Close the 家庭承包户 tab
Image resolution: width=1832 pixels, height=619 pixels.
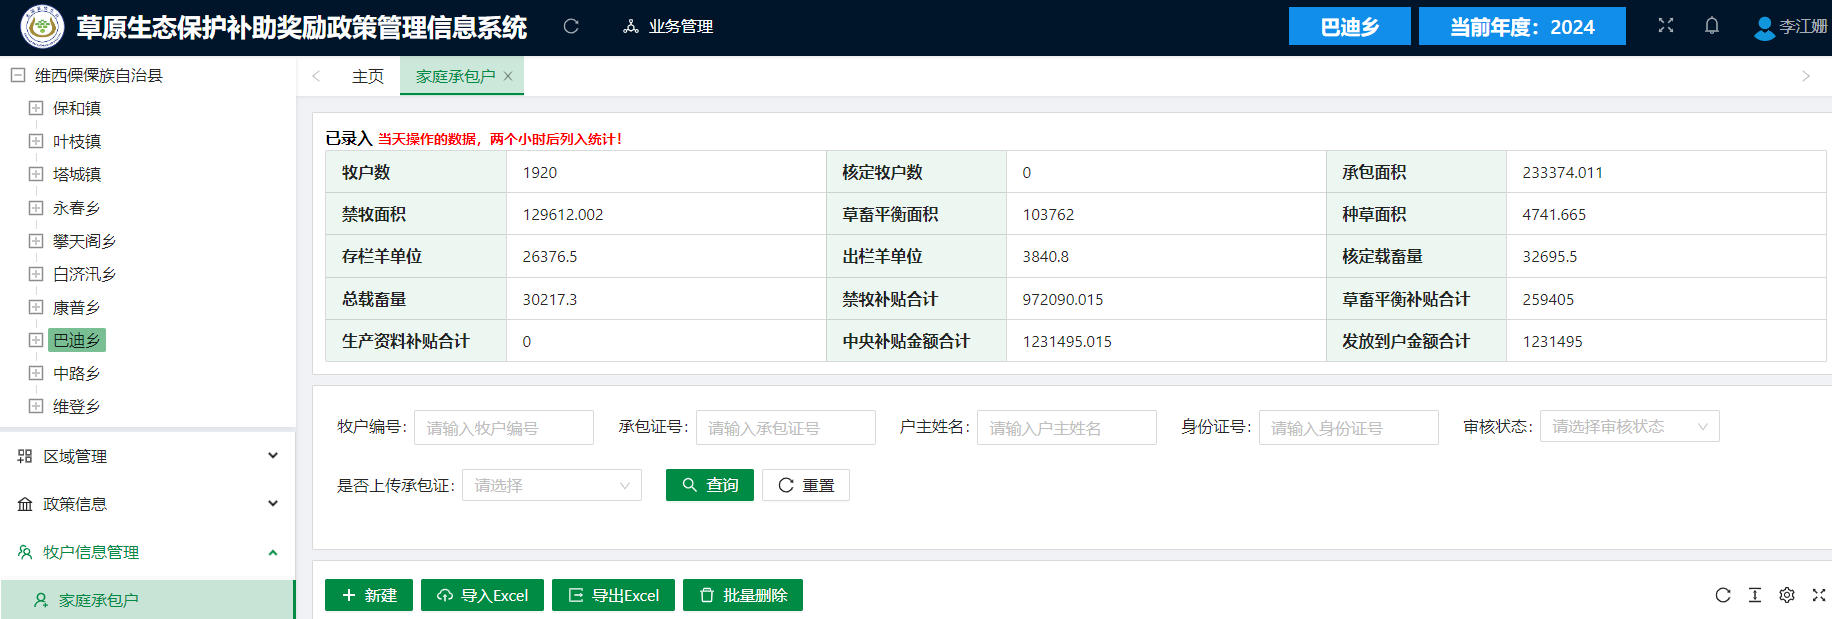click(508, 76)
